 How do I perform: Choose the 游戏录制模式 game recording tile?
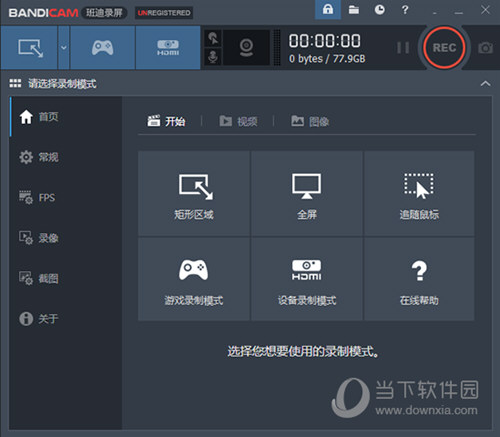(194, 279)
